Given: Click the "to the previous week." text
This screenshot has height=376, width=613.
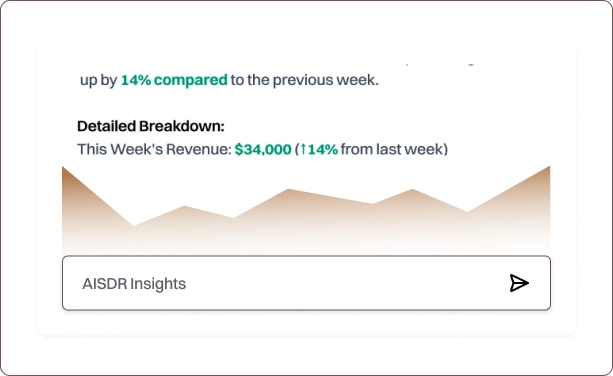Looking at the screenshot, I should [305, 80].
